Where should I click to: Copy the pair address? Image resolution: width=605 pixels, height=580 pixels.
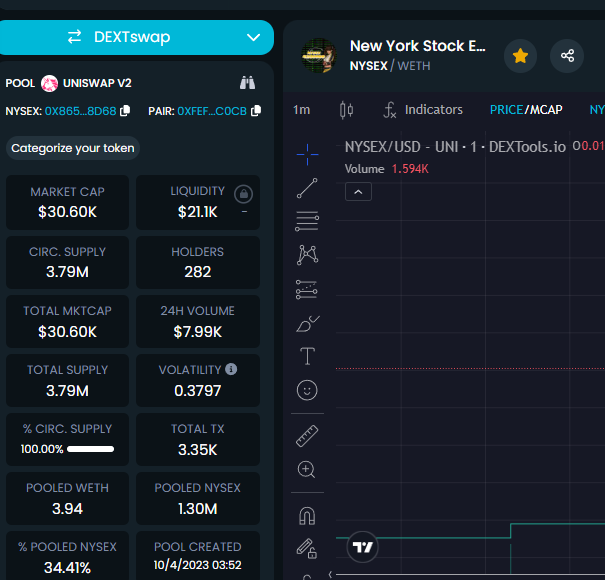[x=256, y=111]
